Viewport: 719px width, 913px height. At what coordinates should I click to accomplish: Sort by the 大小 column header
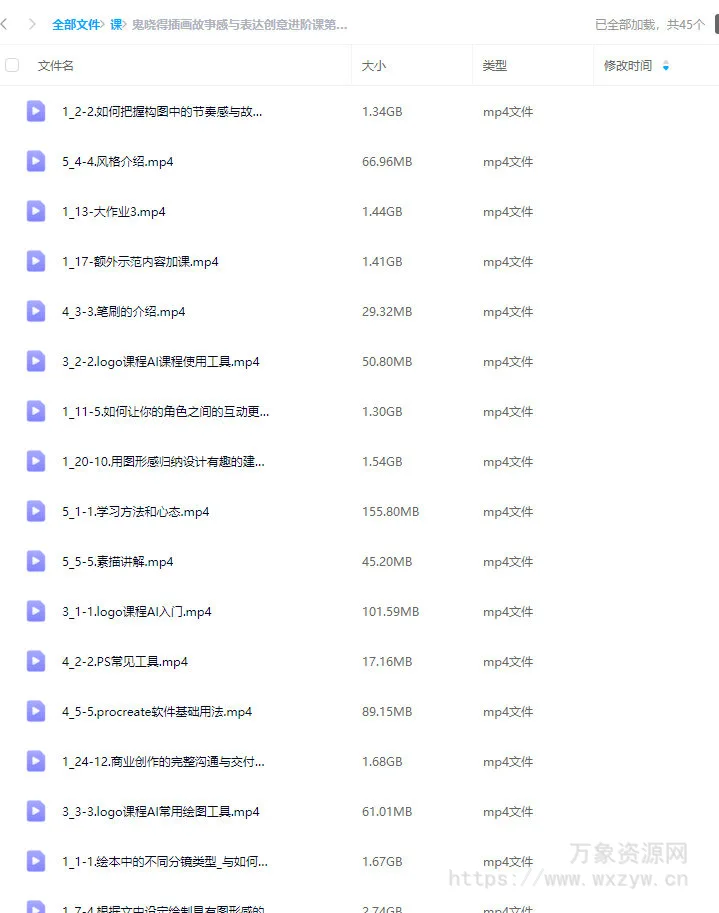click(374, 66)
